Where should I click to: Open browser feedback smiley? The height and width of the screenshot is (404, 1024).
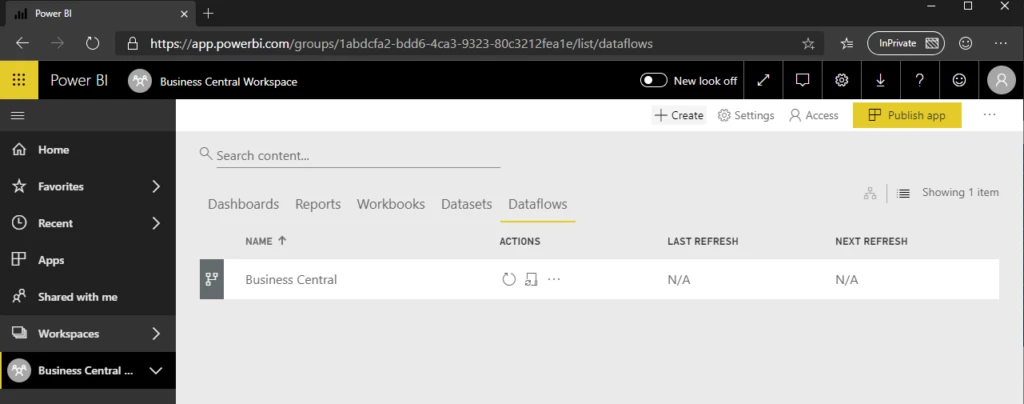[x=965, y=44]
